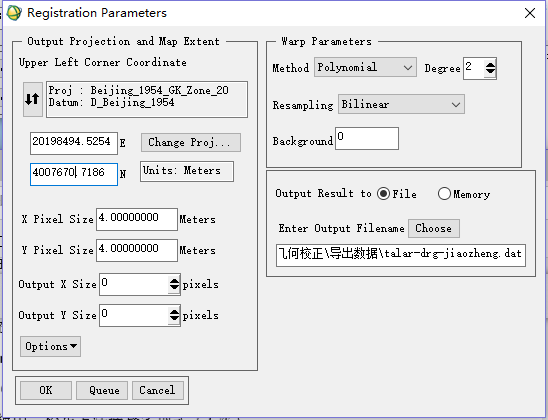Increase Degree with the up spinner arrow
This screenshot has width=548, height=420.
pyautogui.click(x=490, y=65)
